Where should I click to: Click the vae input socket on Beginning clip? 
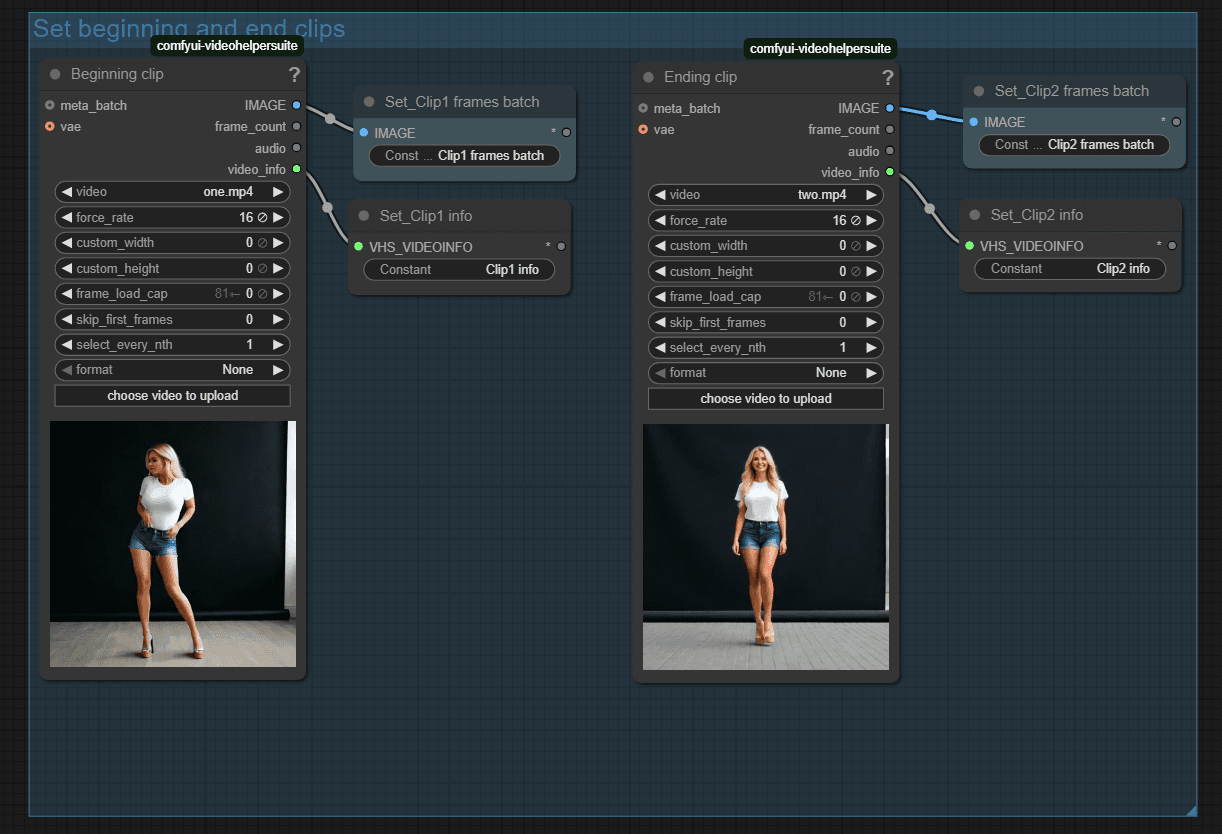[49, 127]
